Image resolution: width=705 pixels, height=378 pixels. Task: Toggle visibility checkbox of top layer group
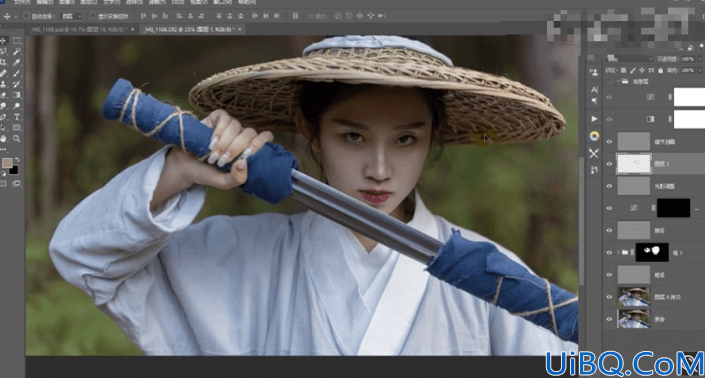pyautogui.click(x=609, y=81)
